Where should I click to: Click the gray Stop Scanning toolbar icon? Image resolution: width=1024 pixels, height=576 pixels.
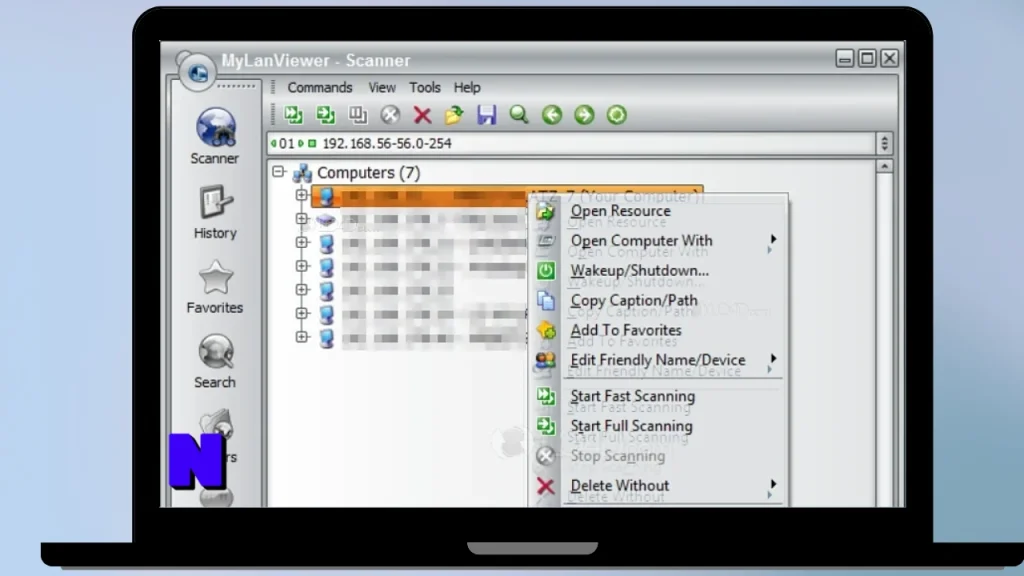tap(390, 115)
